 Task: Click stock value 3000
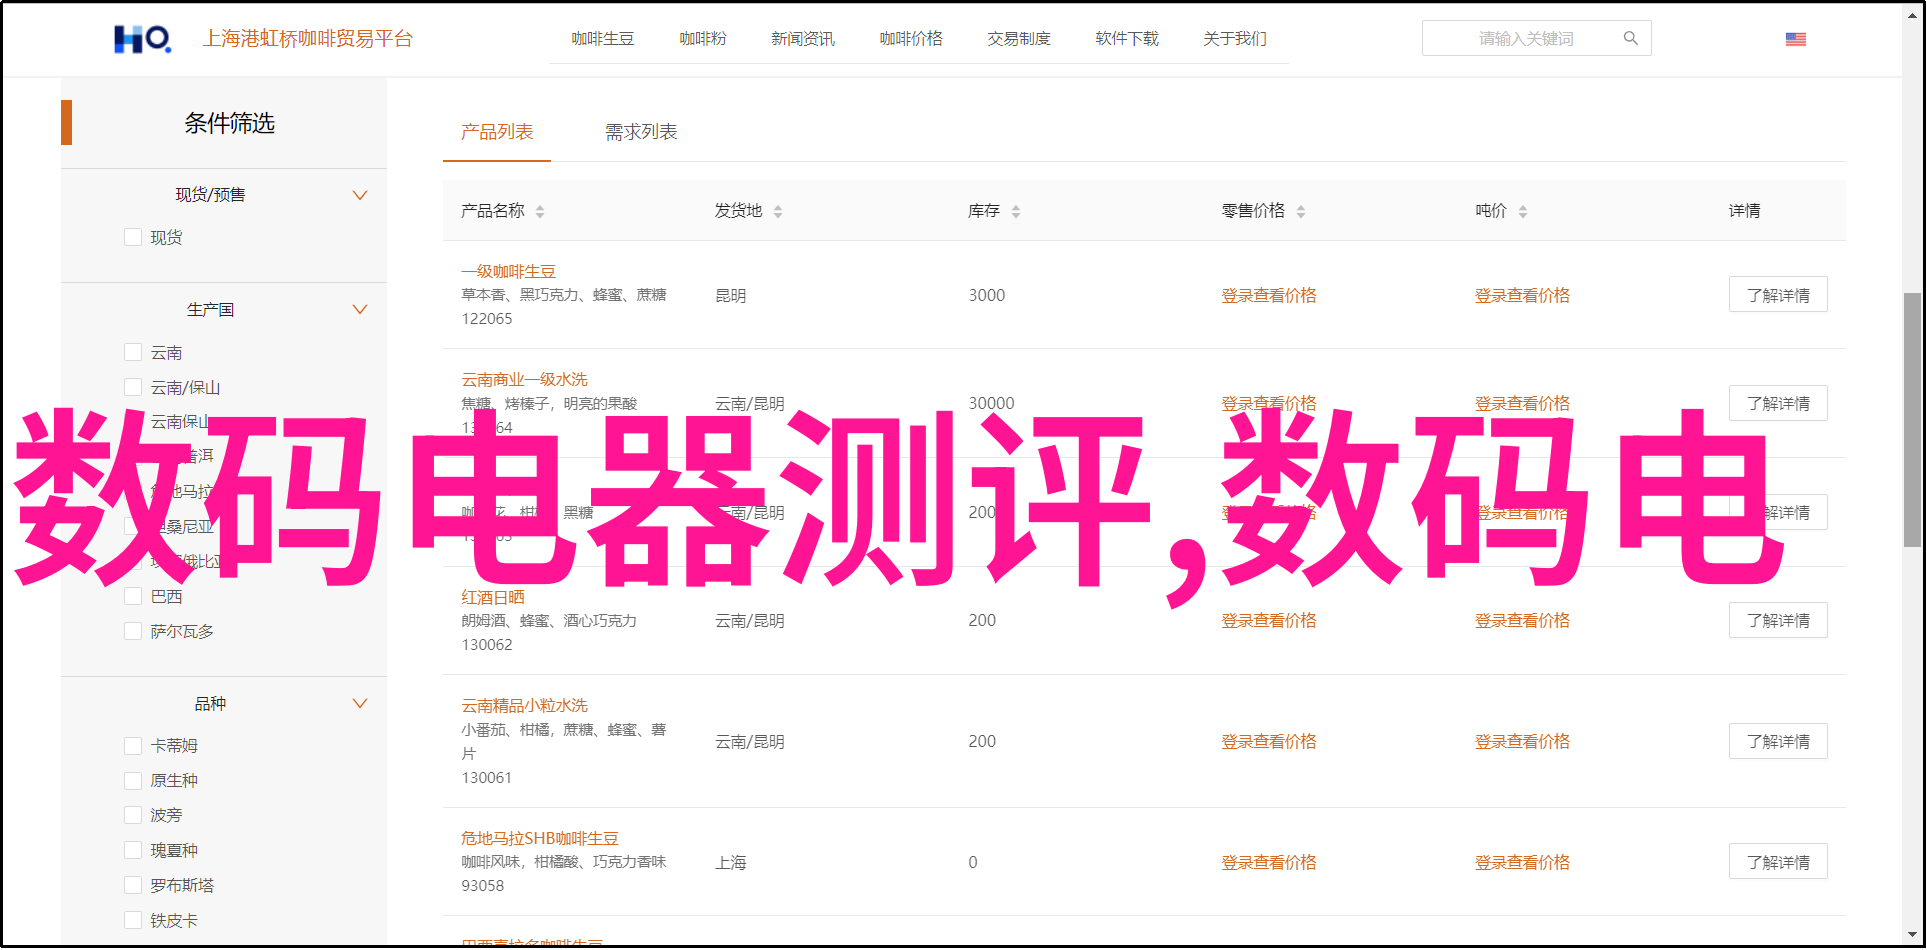(987, 295)
